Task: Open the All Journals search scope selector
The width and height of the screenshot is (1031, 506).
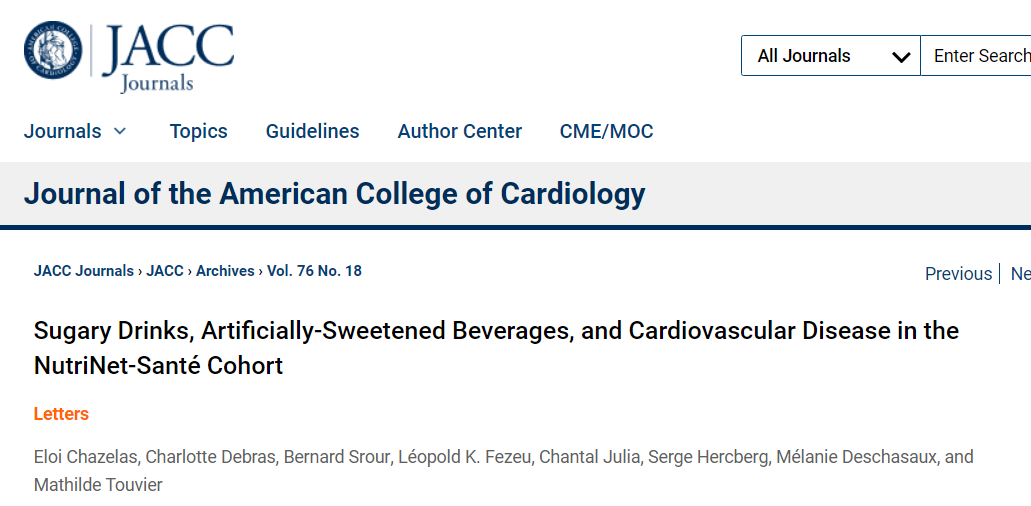Action: pyautogui.click(x=831, y=56)
